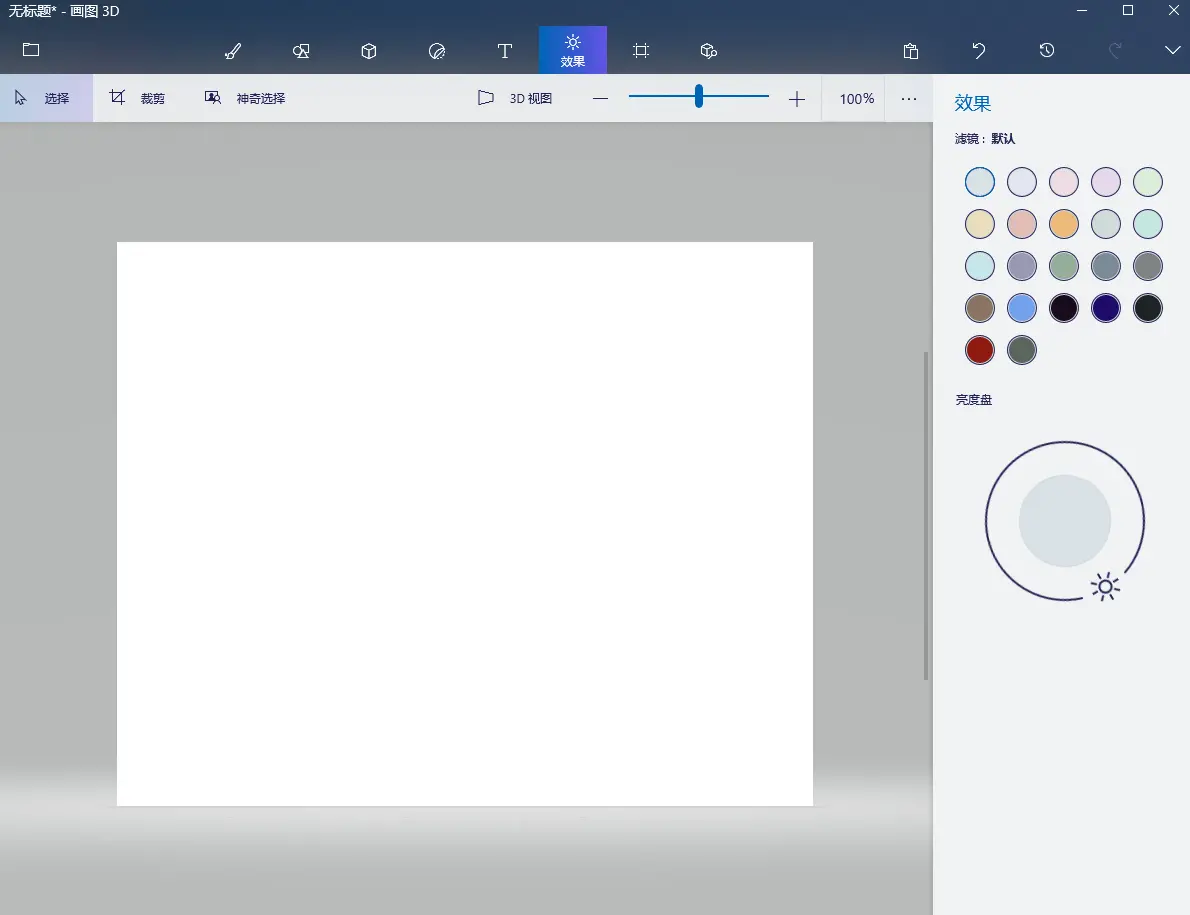The width and height of the screenshot is (1190, 915).
Task: Undo the last action
Action: (979, 51)
